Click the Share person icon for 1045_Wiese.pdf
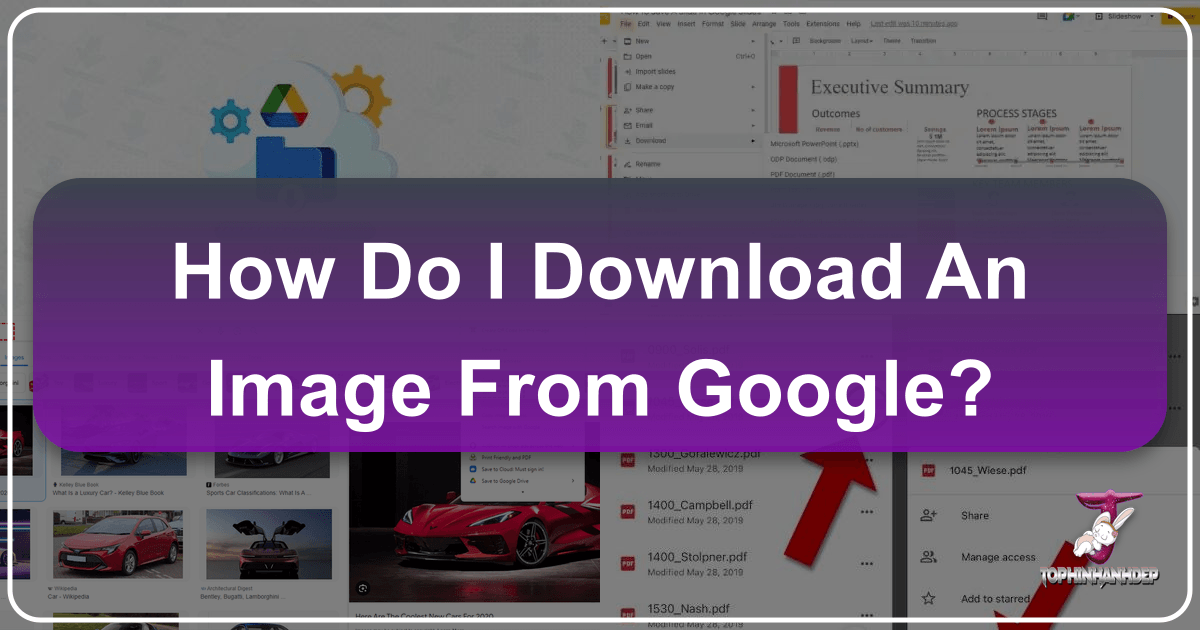This screenshot has width=1200, height=630. click(928, 515)
